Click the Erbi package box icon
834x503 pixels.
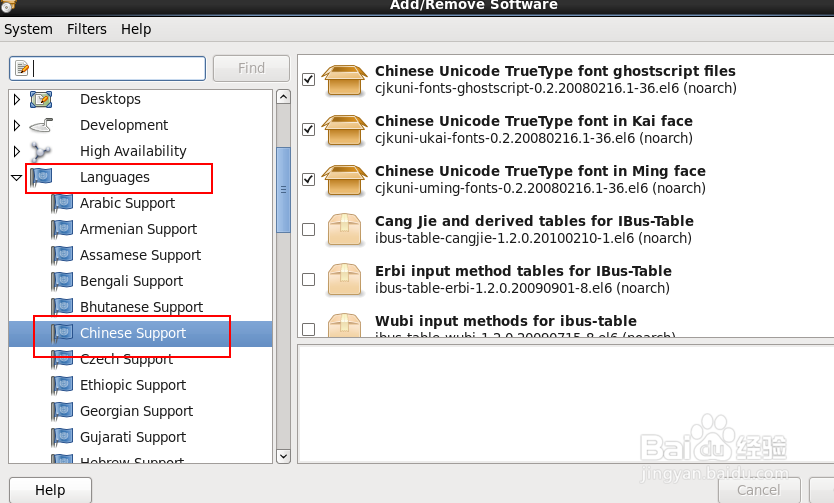[x=345, y=280]
